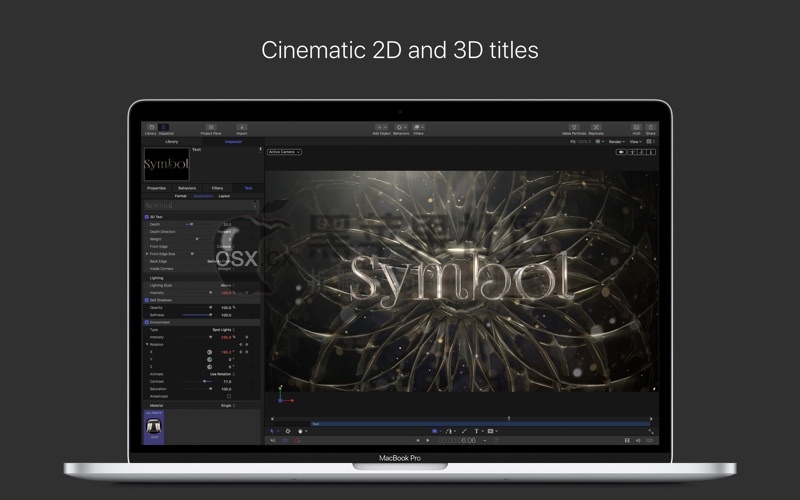Select the Pan hand tool
The height and width of the screenshot is (500, 800).
(x=301, y=431)
